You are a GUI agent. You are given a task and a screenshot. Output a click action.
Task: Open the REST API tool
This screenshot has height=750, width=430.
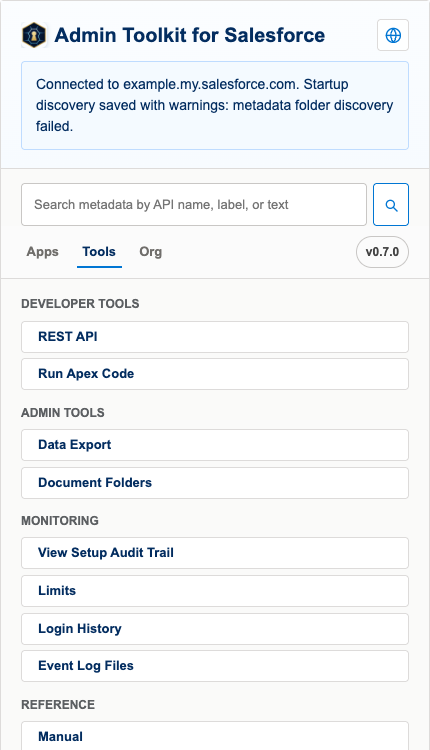[x=215, y=337]
